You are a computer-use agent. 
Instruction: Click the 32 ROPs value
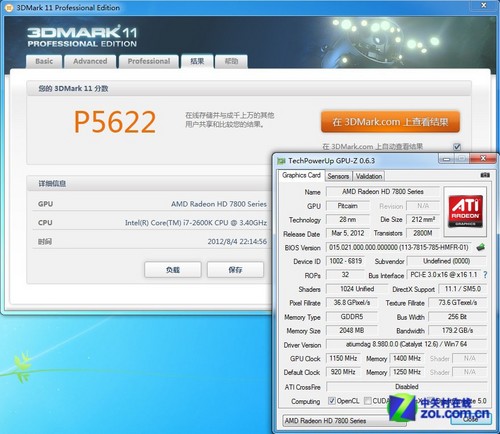tap(345, 275)
